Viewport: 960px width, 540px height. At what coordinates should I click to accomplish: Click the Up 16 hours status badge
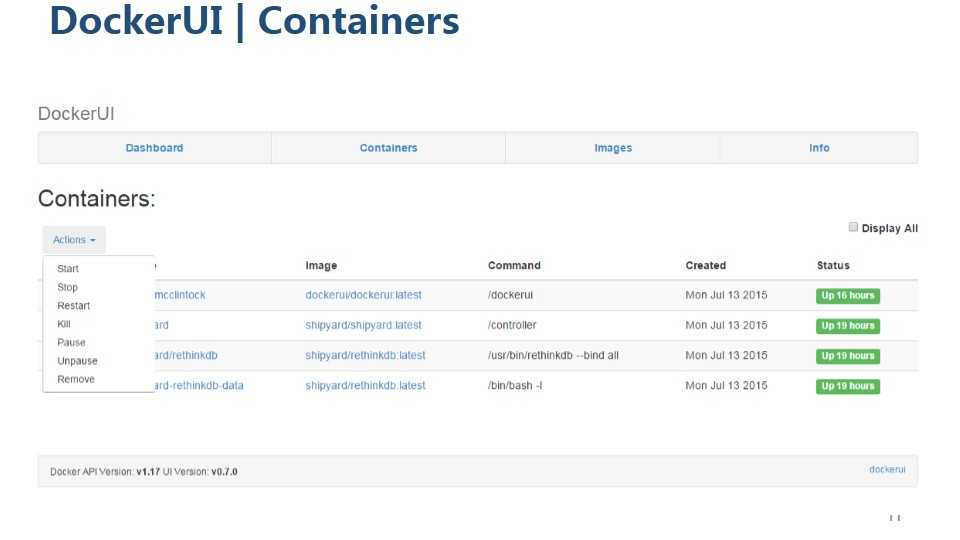pos(848,296)
